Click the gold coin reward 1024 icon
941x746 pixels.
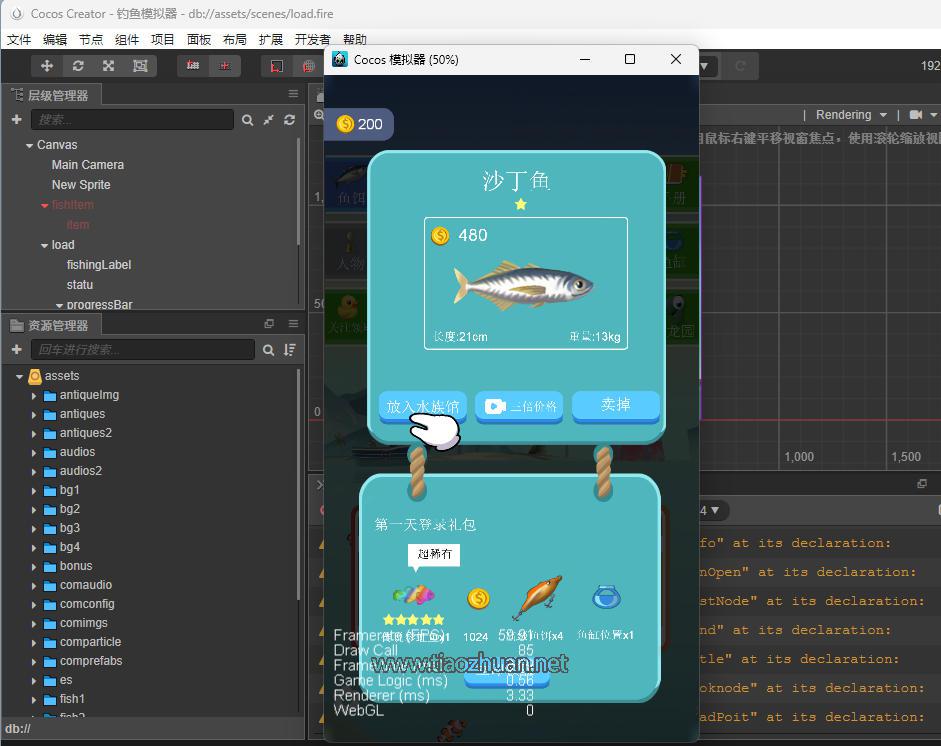(478, 598)
